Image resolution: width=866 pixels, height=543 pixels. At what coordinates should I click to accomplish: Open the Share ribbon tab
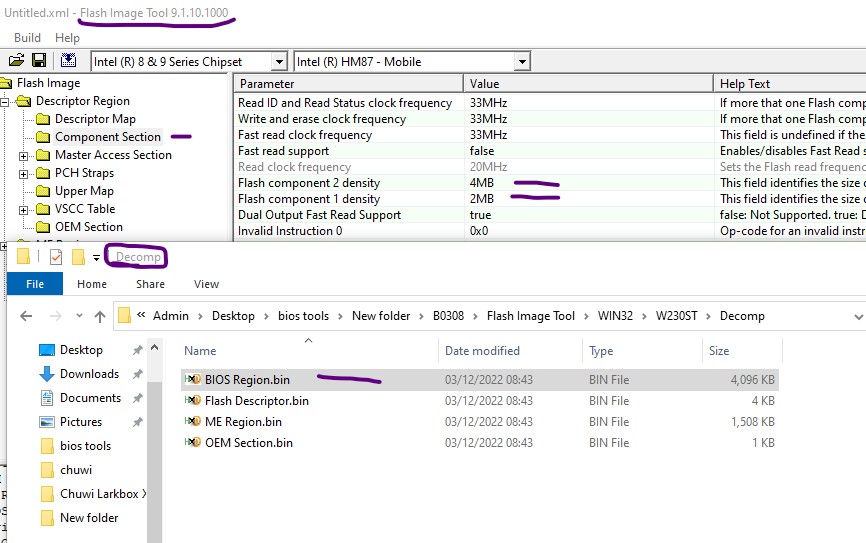click(x=150, y=284)
